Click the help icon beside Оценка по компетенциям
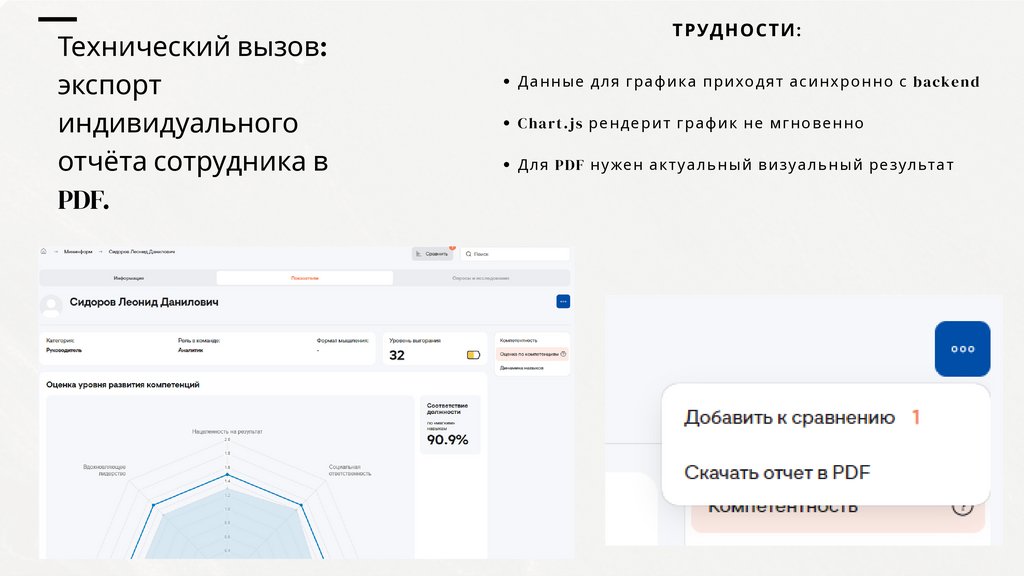This screenshot has height=576, width=1024. click(564, 354)
